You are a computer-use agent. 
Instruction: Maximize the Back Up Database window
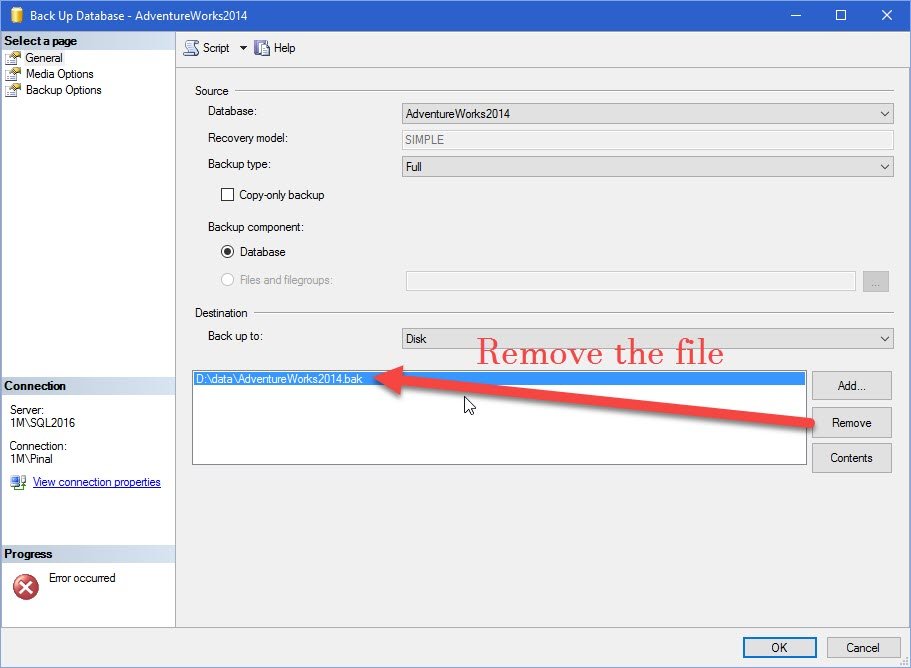(x=841, y=15)
